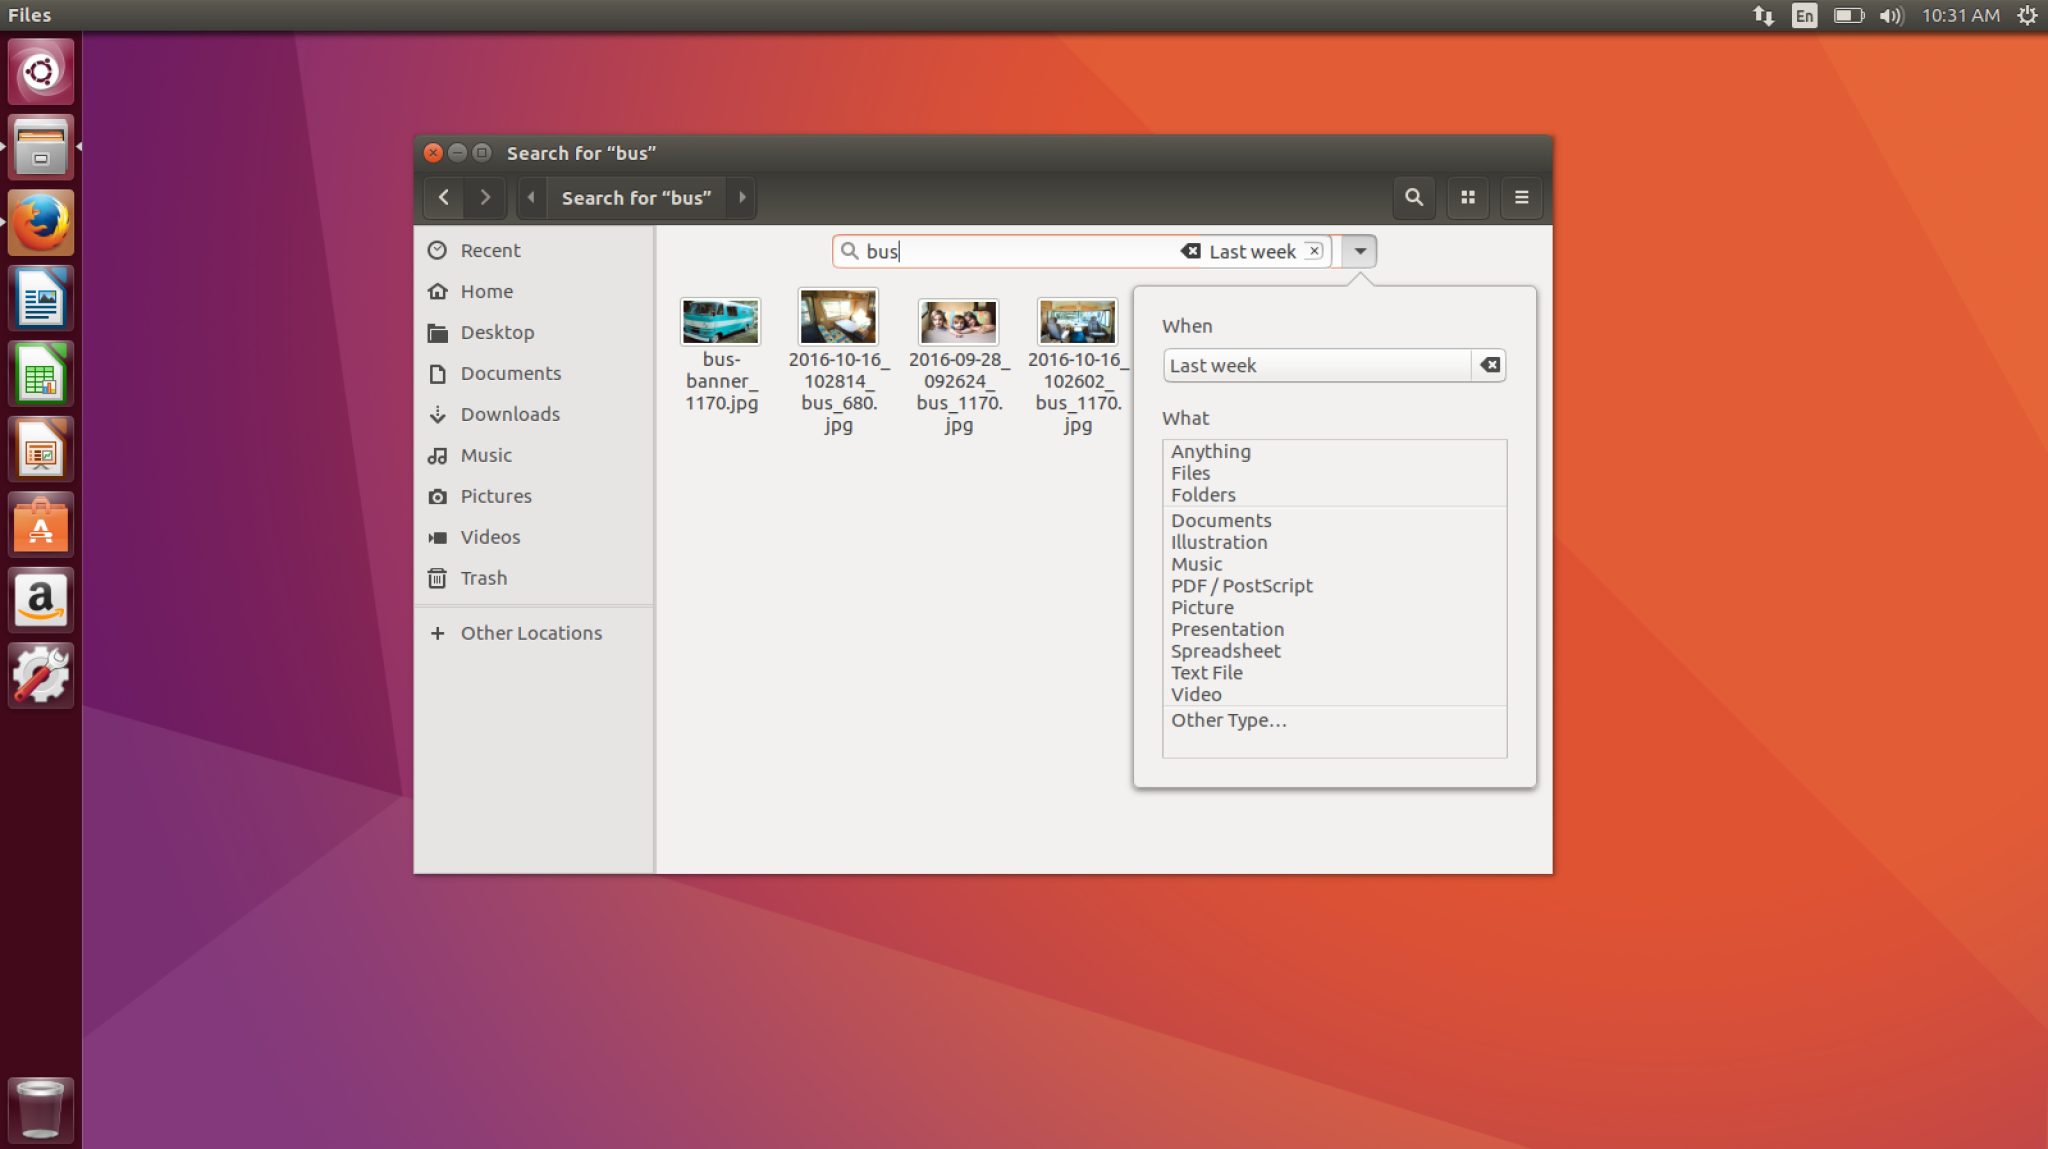This screenshot has width=2048, height=1149.
Task: Choose Picture as the file type filter
Action: tap(1201, 607)
